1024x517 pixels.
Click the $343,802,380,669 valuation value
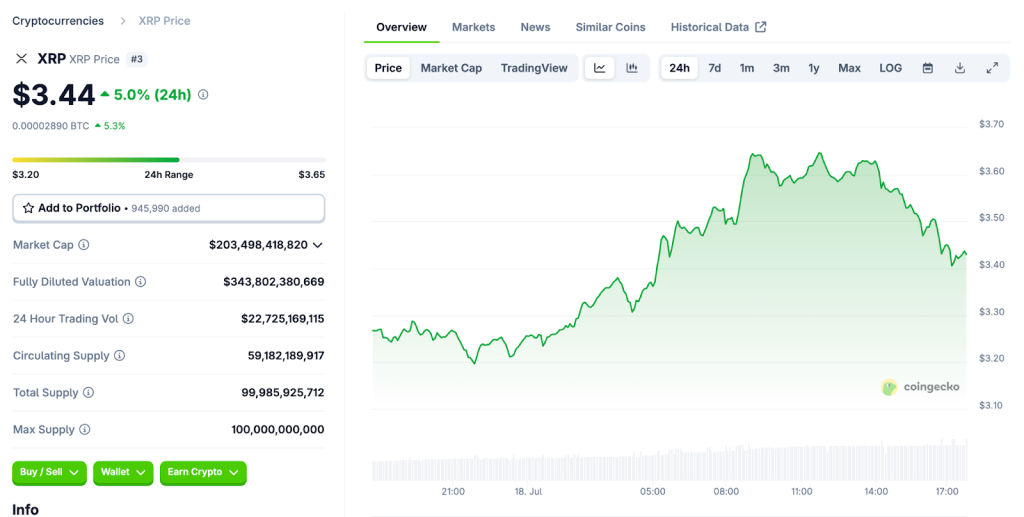pyautogui.click(x=274, y=282)
